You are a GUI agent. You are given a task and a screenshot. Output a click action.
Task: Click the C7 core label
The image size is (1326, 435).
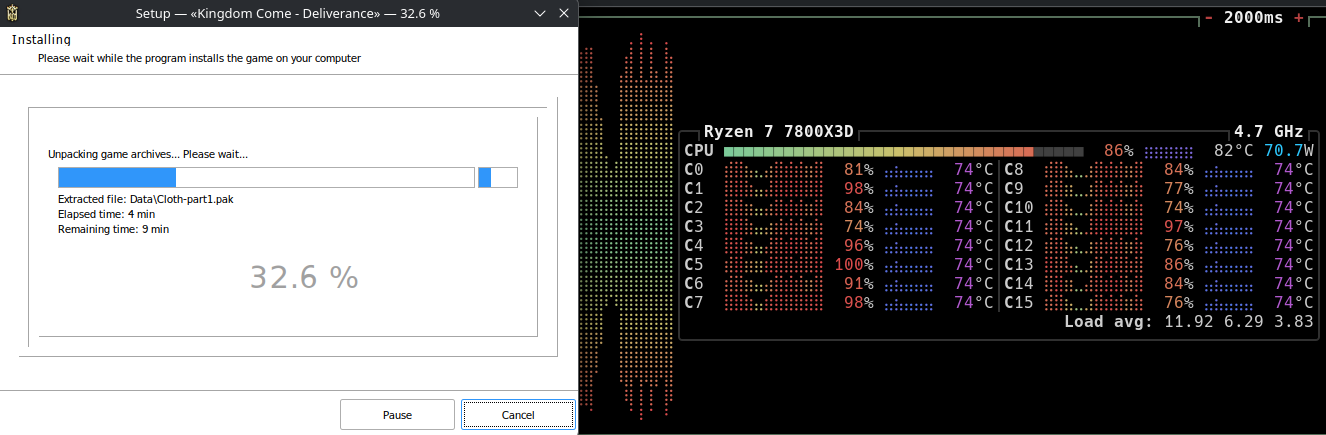pyautogui.click(x=694, y=303)
